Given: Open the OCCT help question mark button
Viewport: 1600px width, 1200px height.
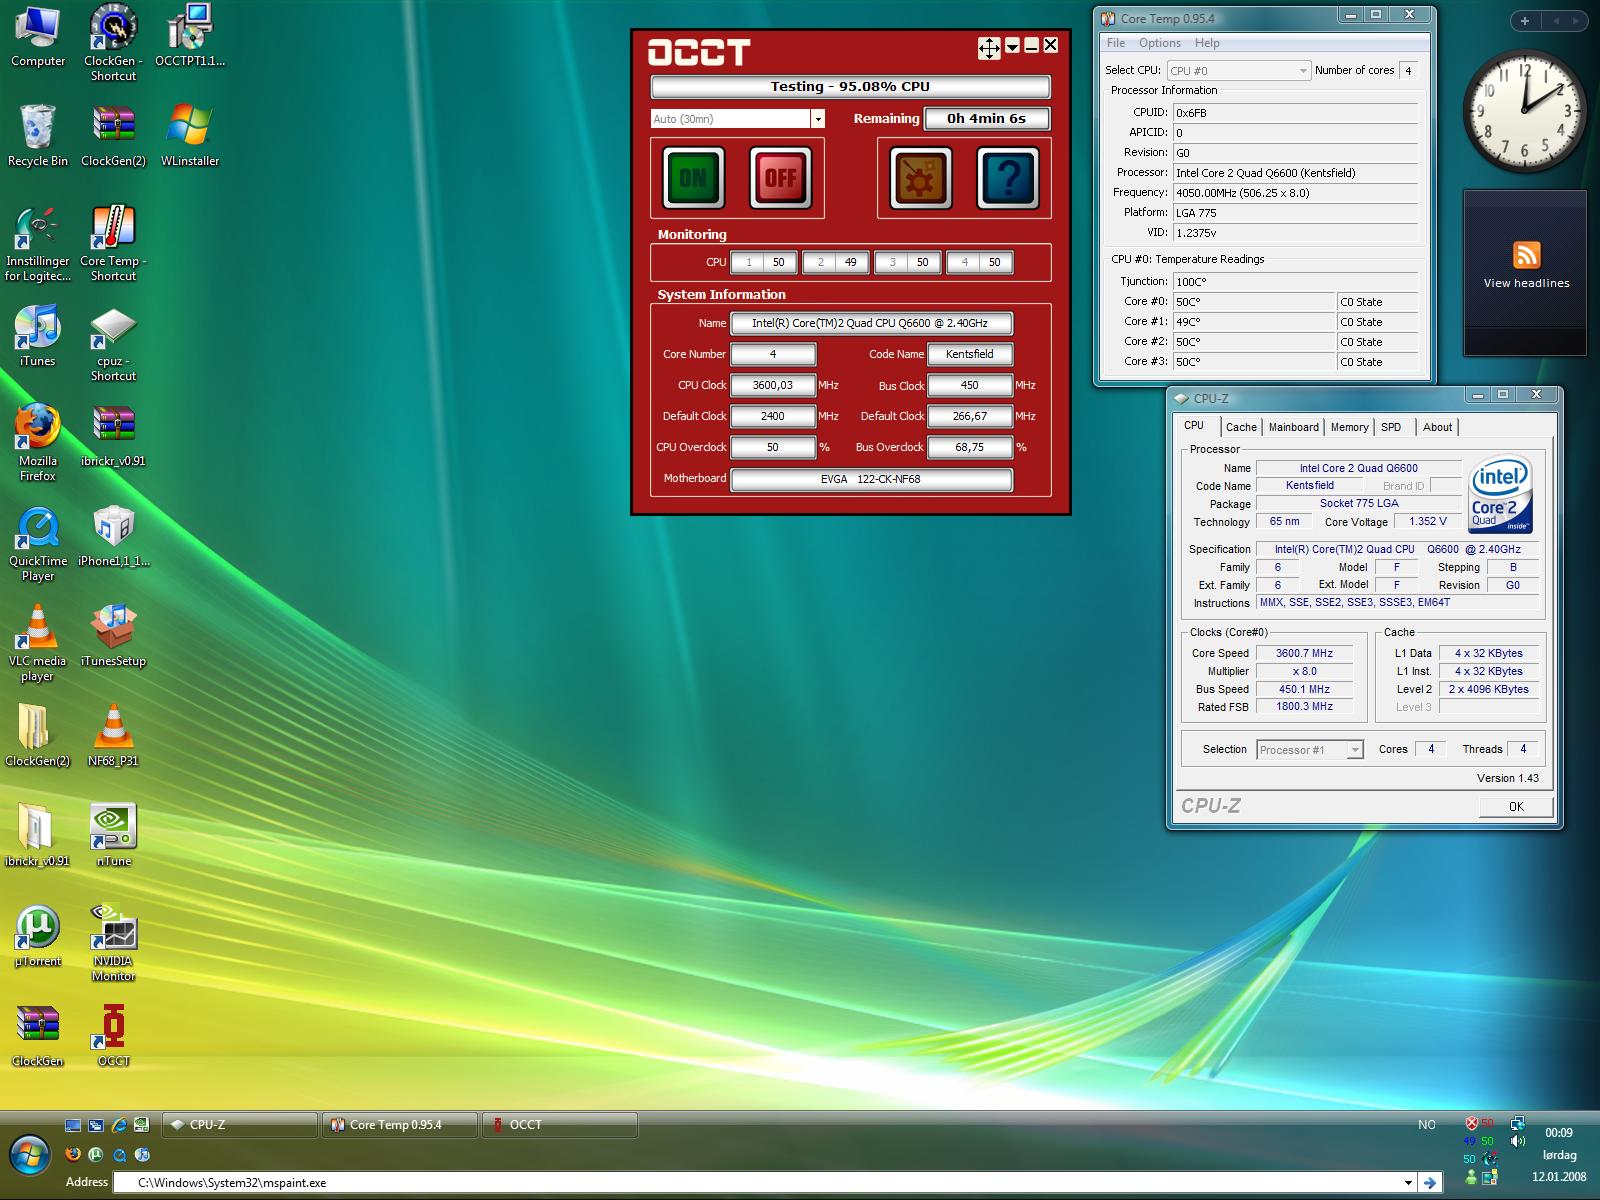Looking at the screenshot, I should click(x=1008, y=178).
